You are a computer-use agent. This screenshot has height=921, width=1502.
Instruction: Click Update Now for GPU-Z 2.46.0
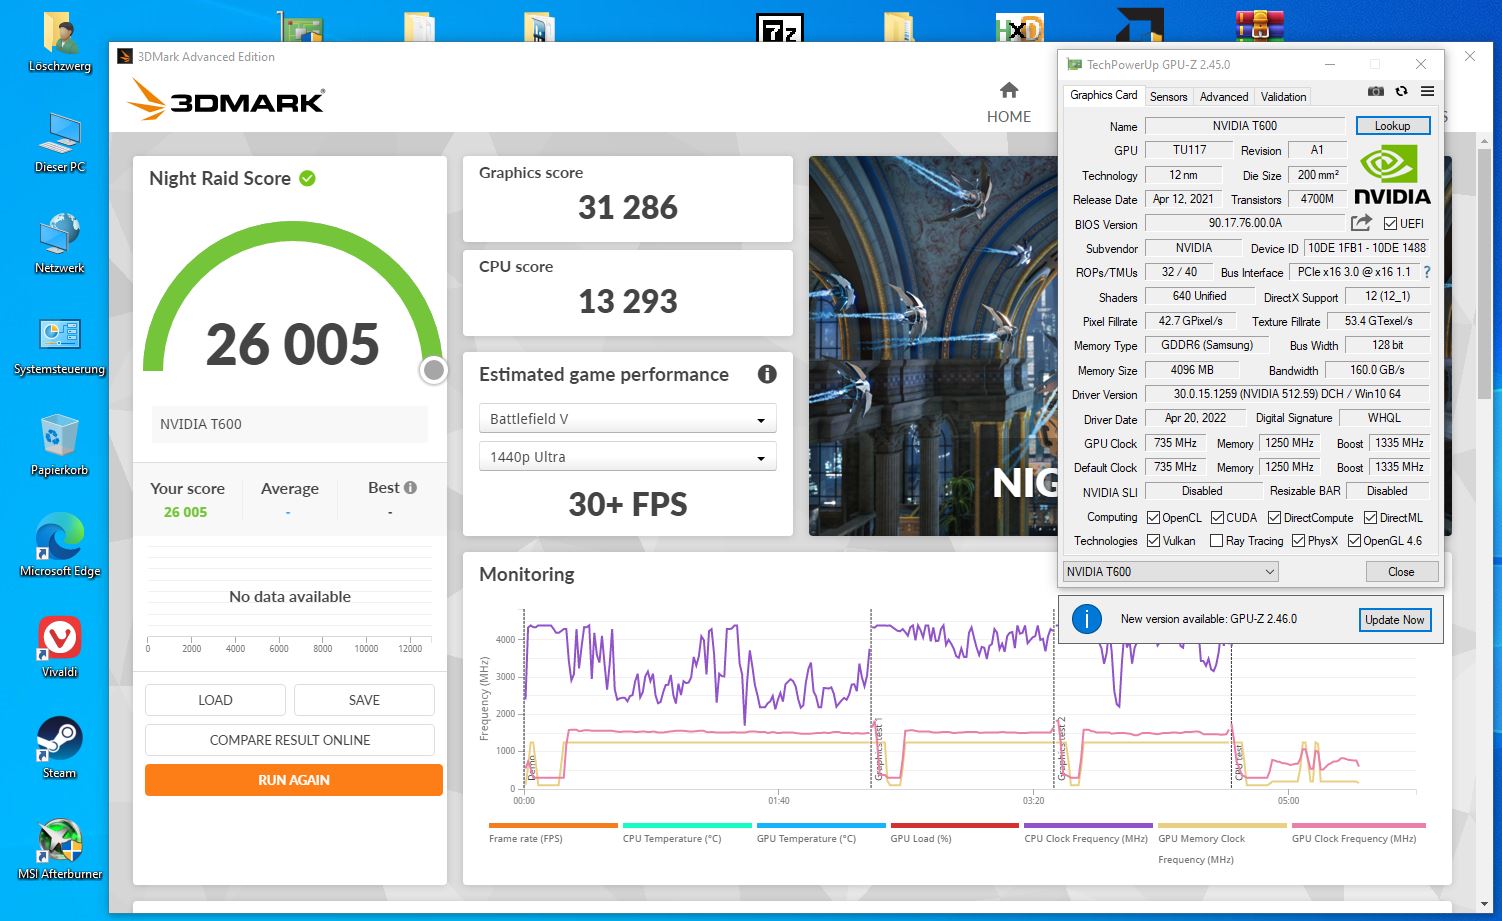coord(1394,620)
